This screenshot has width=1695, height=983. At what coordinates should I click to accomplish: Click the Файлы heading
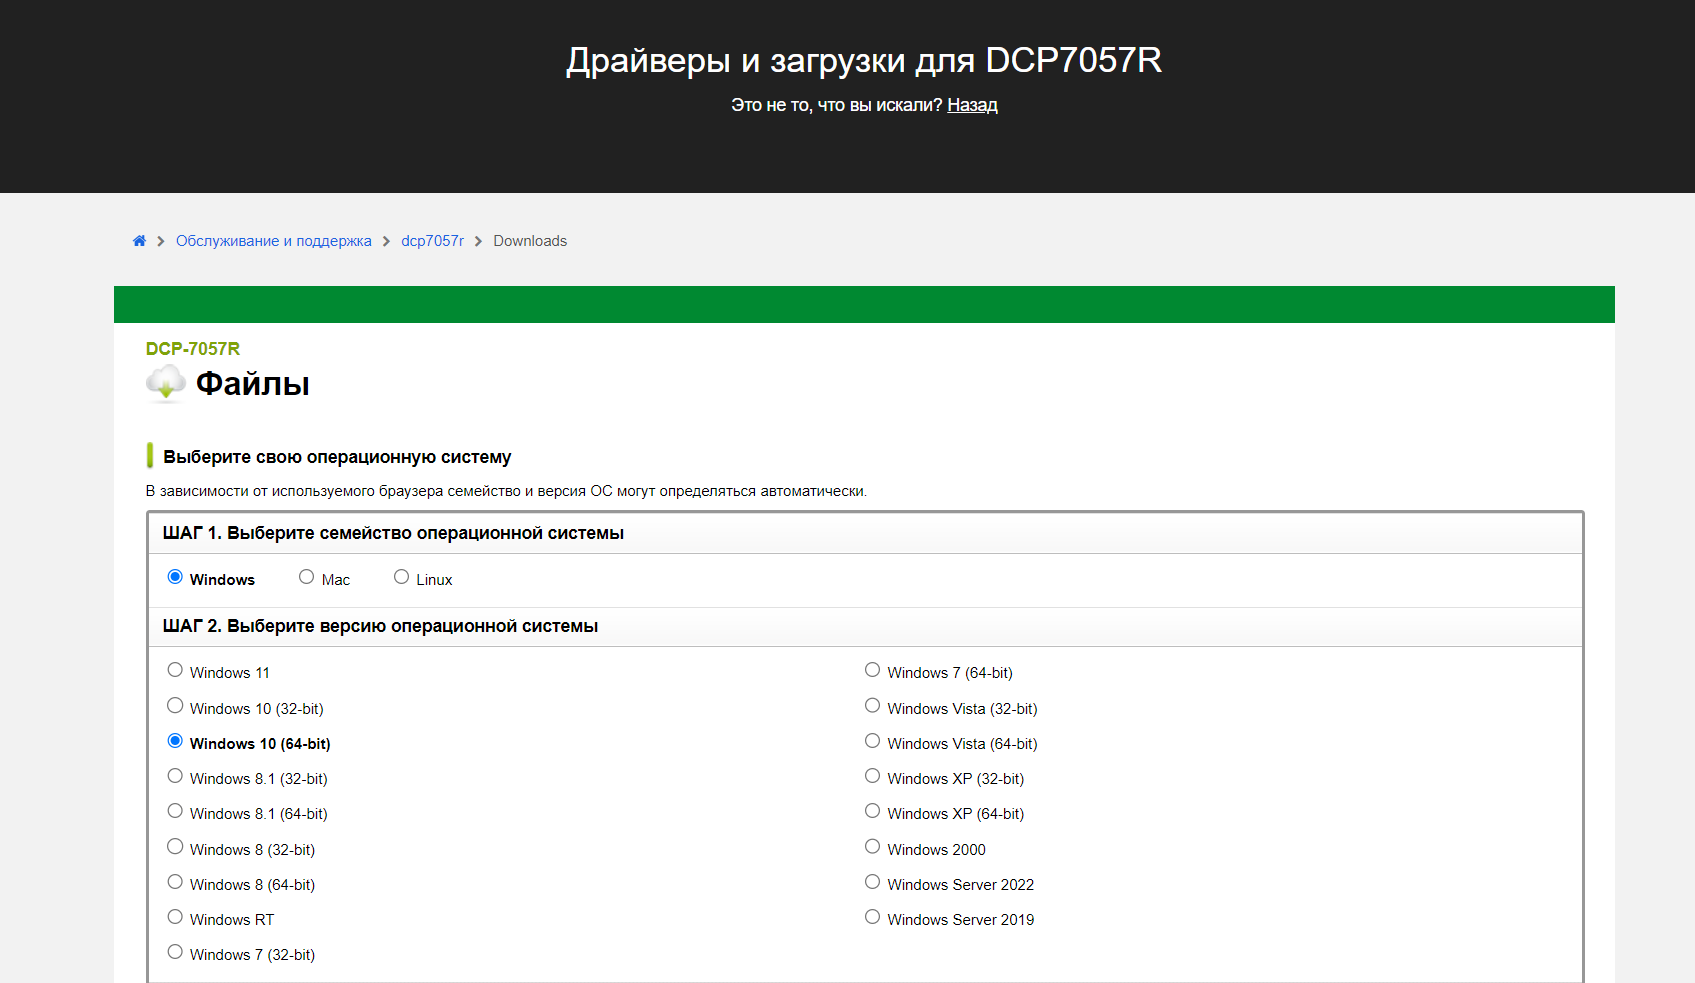(253, 384)
